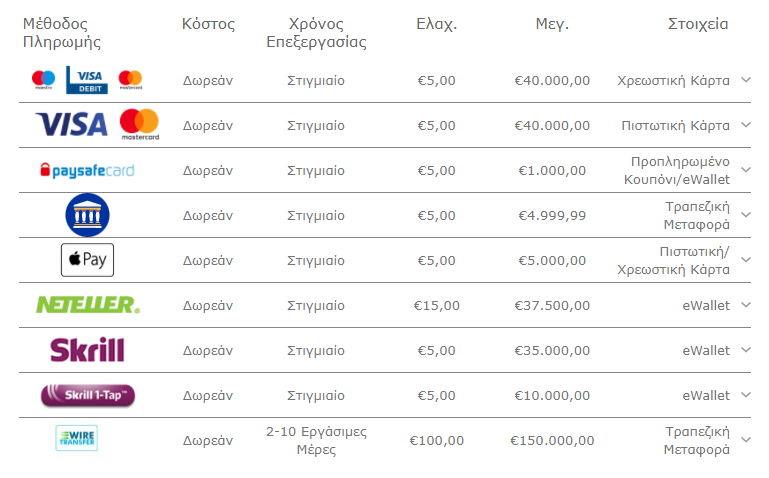Choose the NETELLER logo
This screenshot has width=769, height=478.
pyautogui.click(x=88, y=305)
